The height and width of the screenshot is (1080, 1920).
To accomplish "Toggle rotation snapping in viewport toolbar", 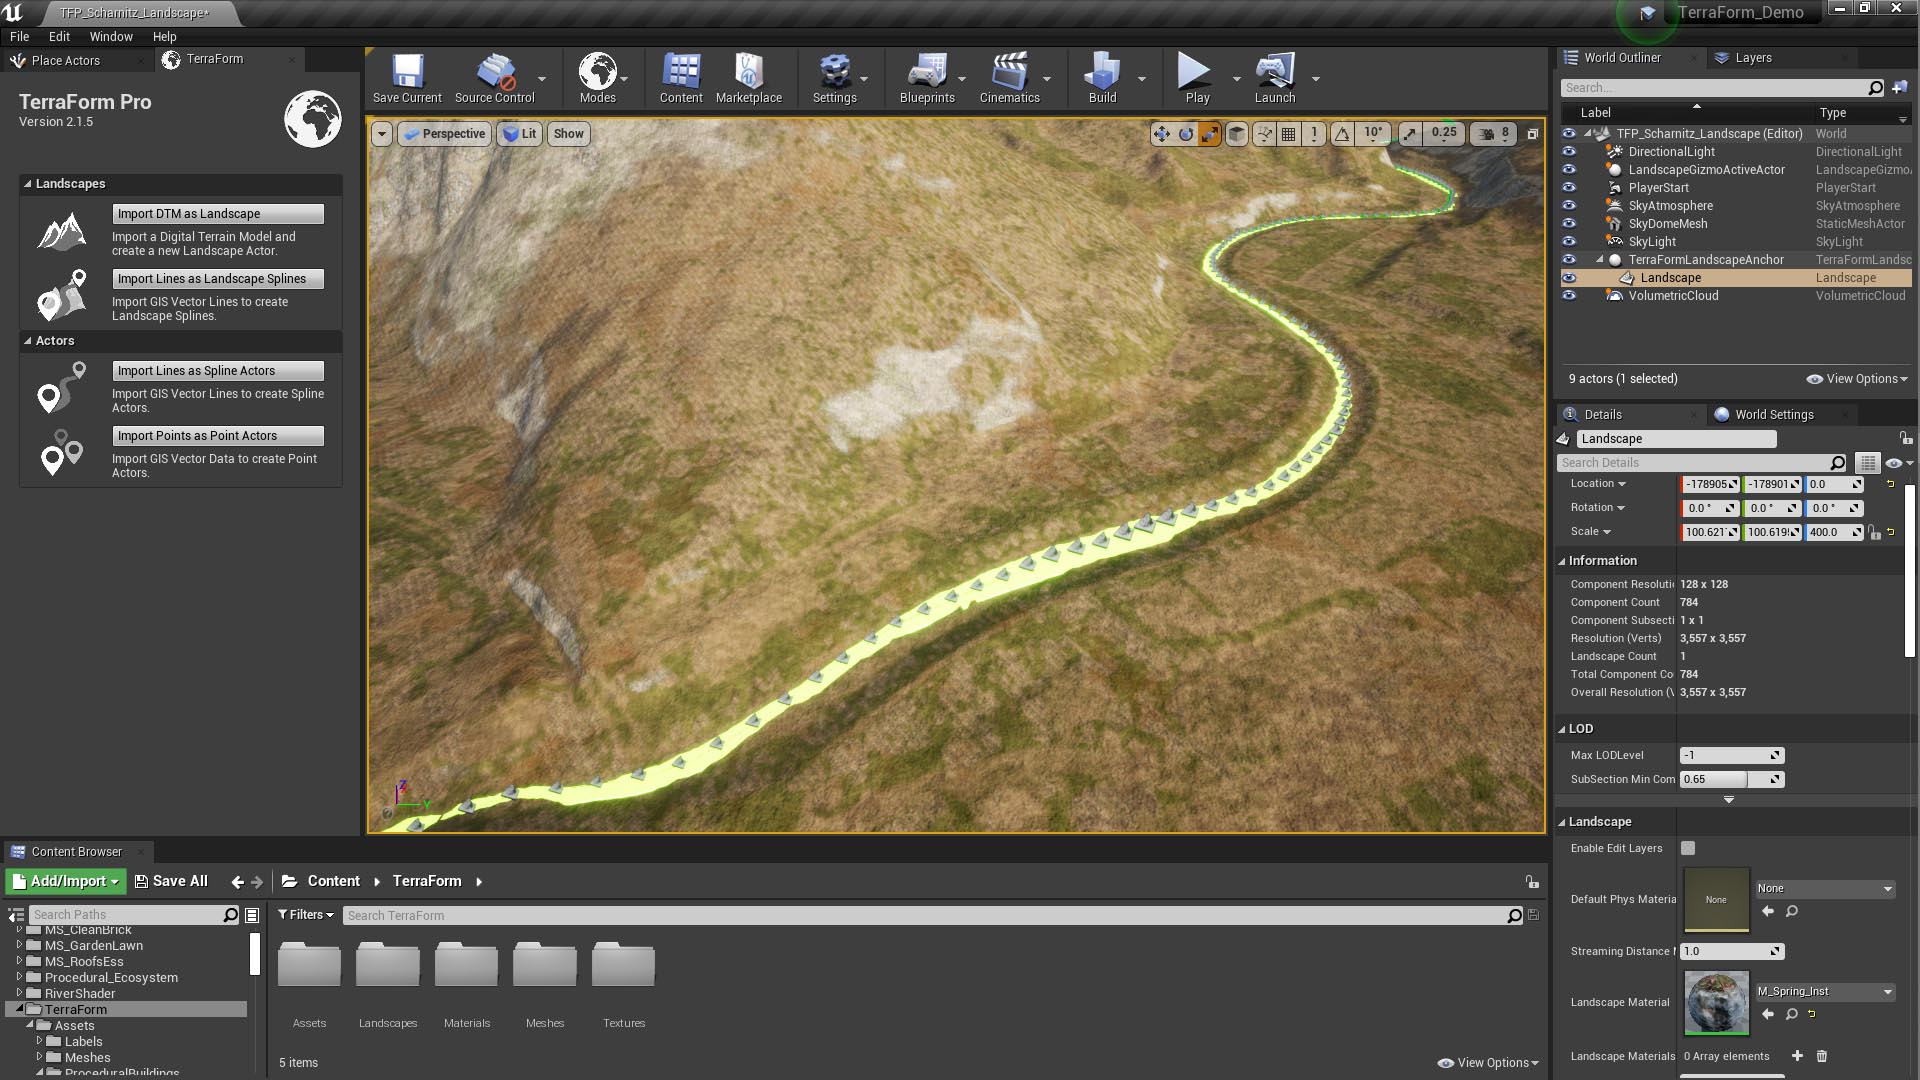I will 1342,133.
